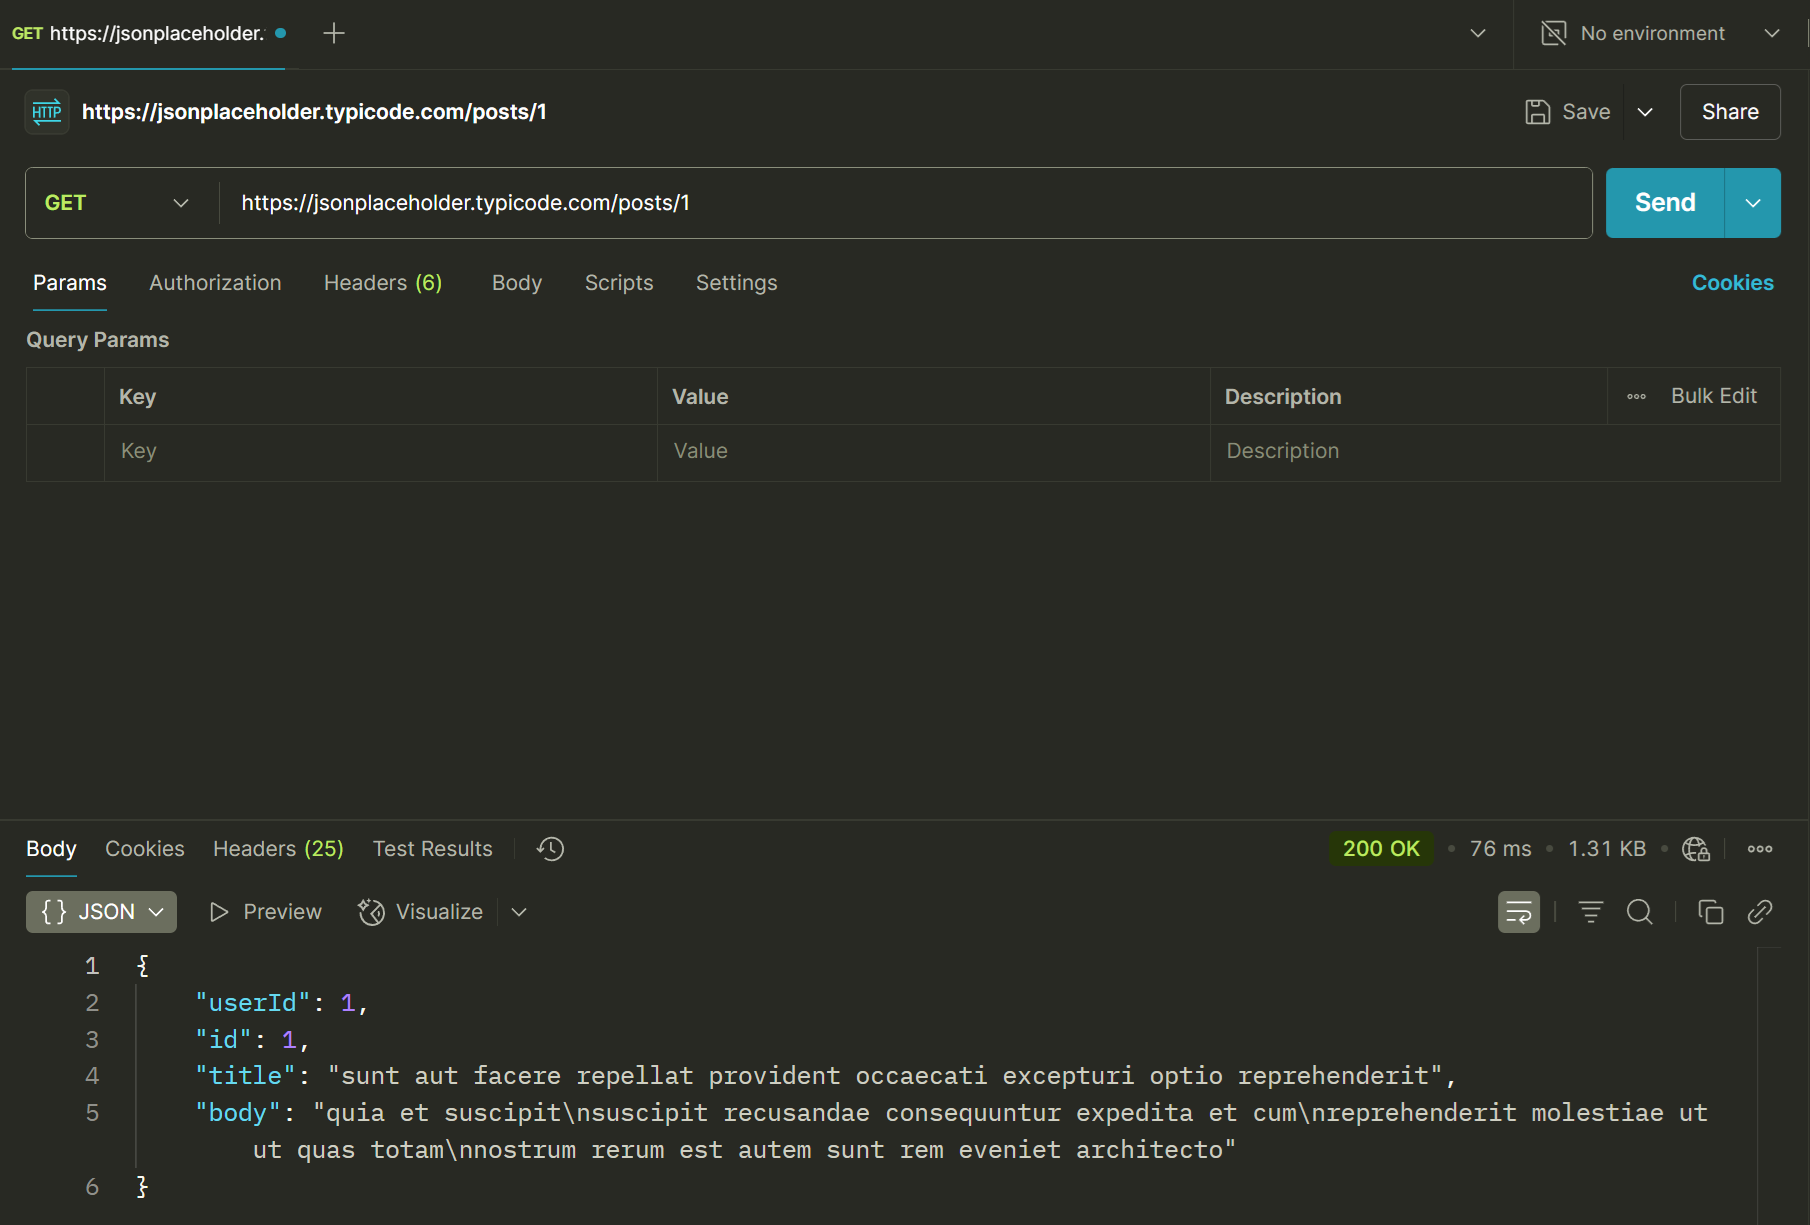
Task: Click the network globe lock icon
Action: (1696, 849)
